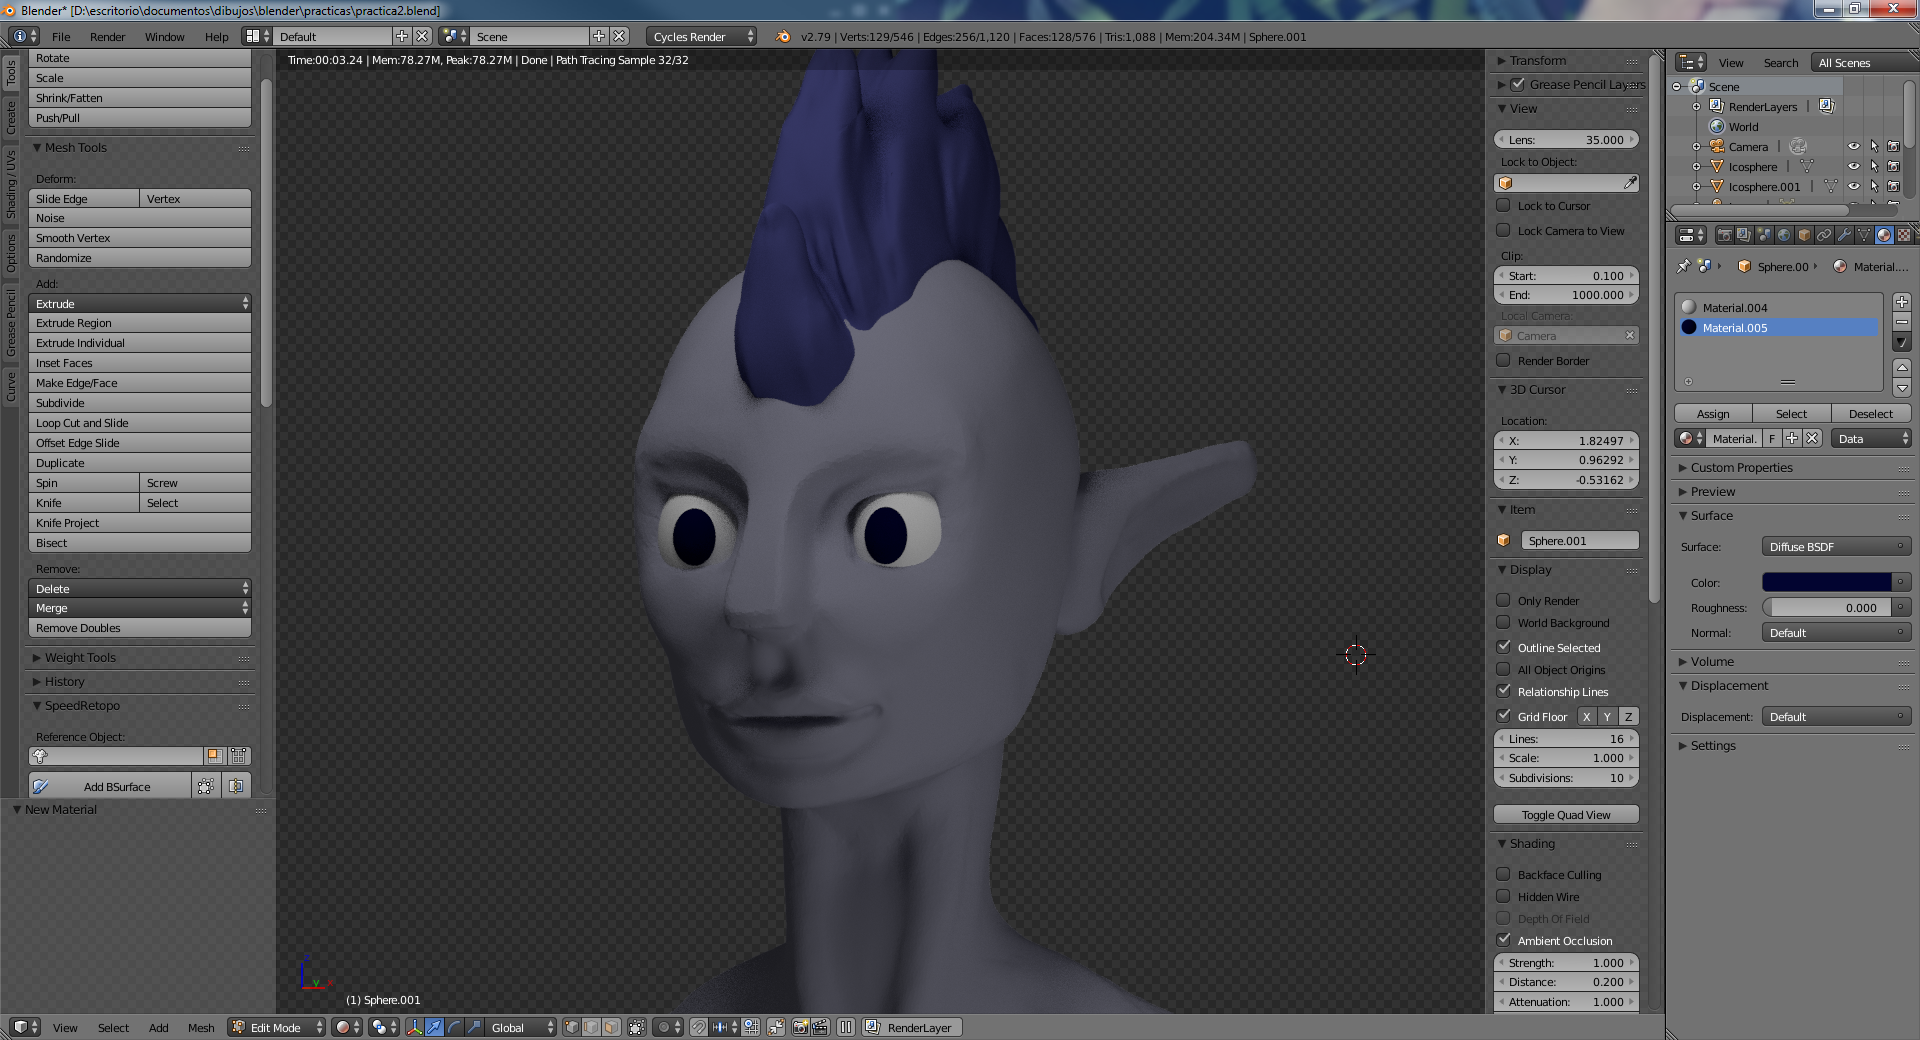The width and height of the screenshot is (1920, 1040).
Task: Click the eyedropper in Lock to Object field
Action: [1630, 183]
